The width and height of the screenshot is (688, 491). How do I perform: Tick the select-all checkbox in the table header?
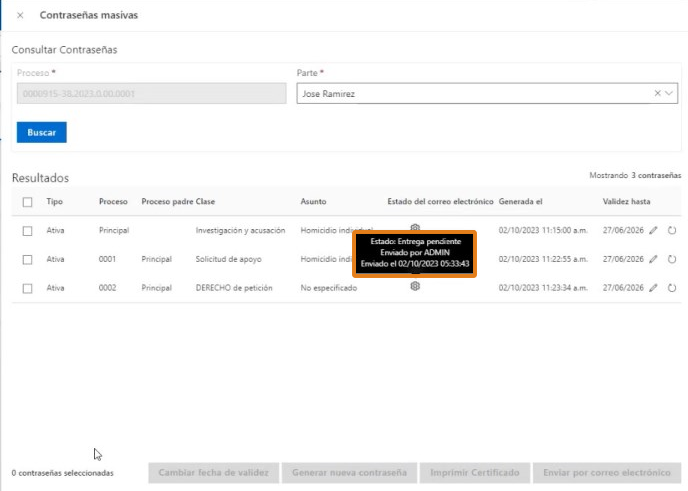click(x=28, y=202)
